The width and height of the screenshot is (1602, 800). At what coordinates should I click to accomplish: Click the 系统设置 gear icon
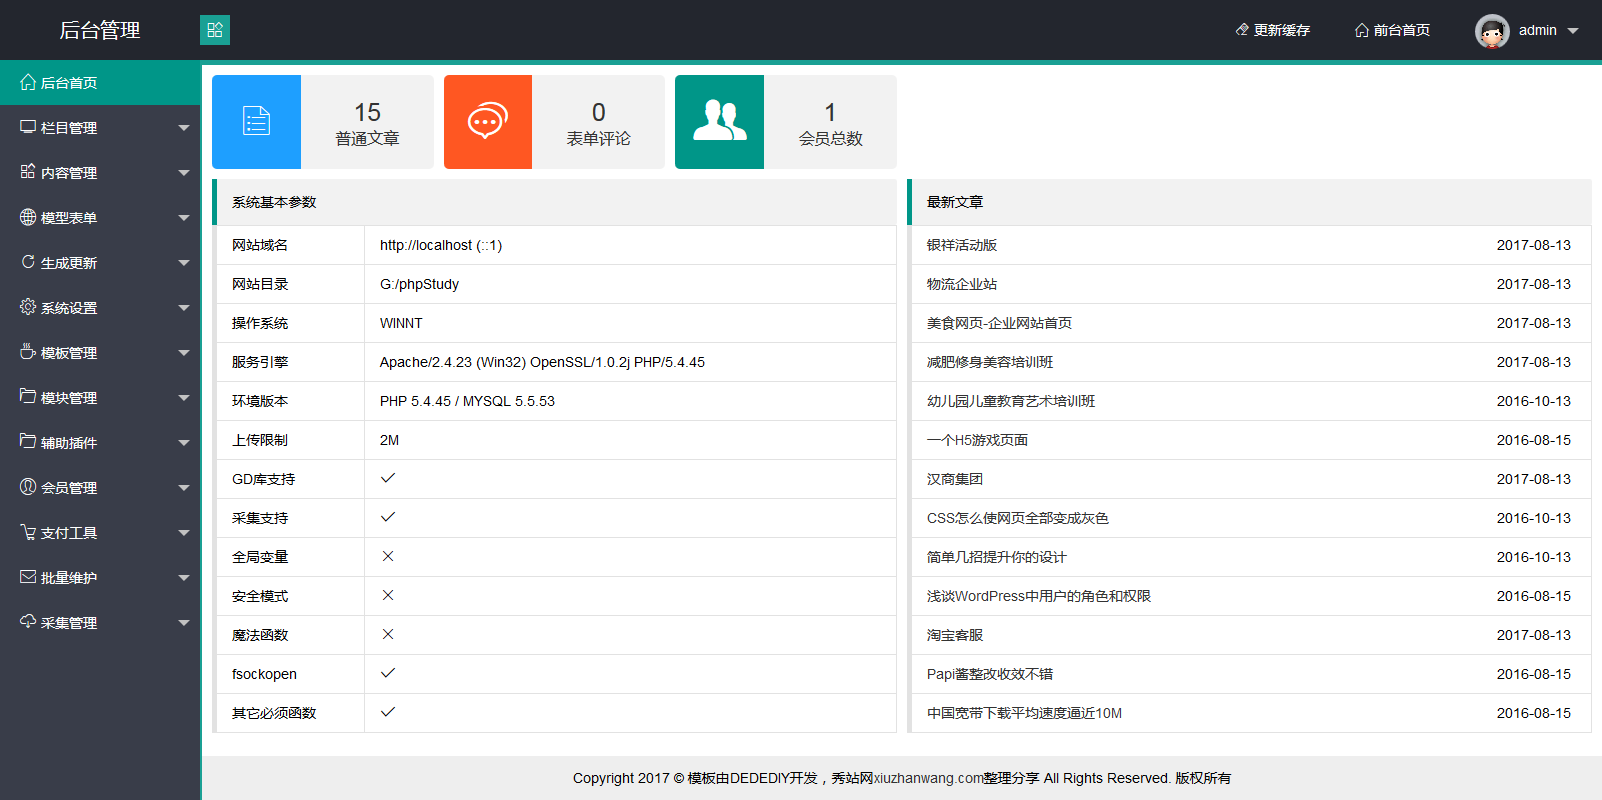tap(28, 307)
